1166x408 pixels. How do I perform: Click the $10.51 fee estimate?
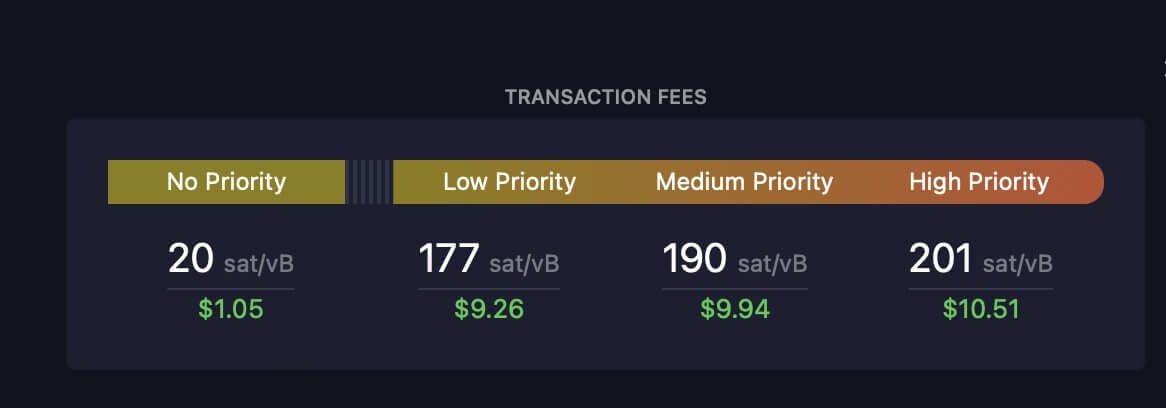980,309
